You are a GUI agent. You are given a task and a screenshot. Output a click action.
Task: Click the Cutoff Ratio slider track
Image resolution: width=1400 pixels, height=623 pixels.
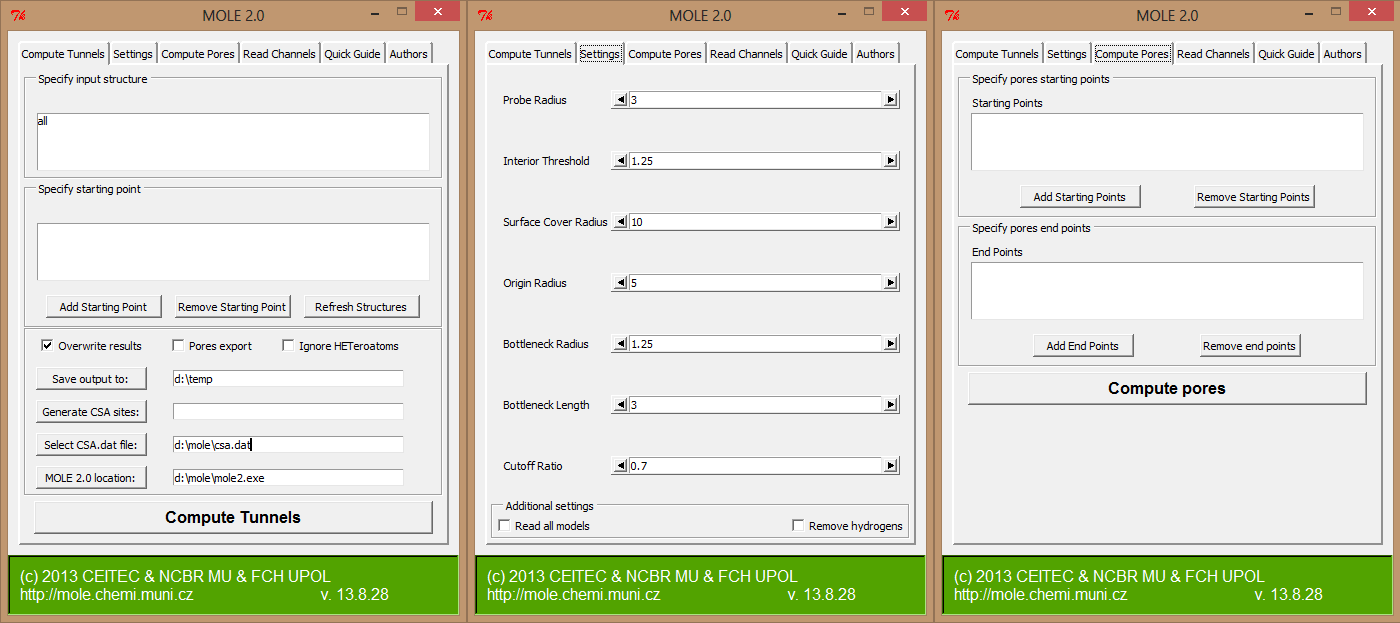pyautogui.click(x=755, y=466)
